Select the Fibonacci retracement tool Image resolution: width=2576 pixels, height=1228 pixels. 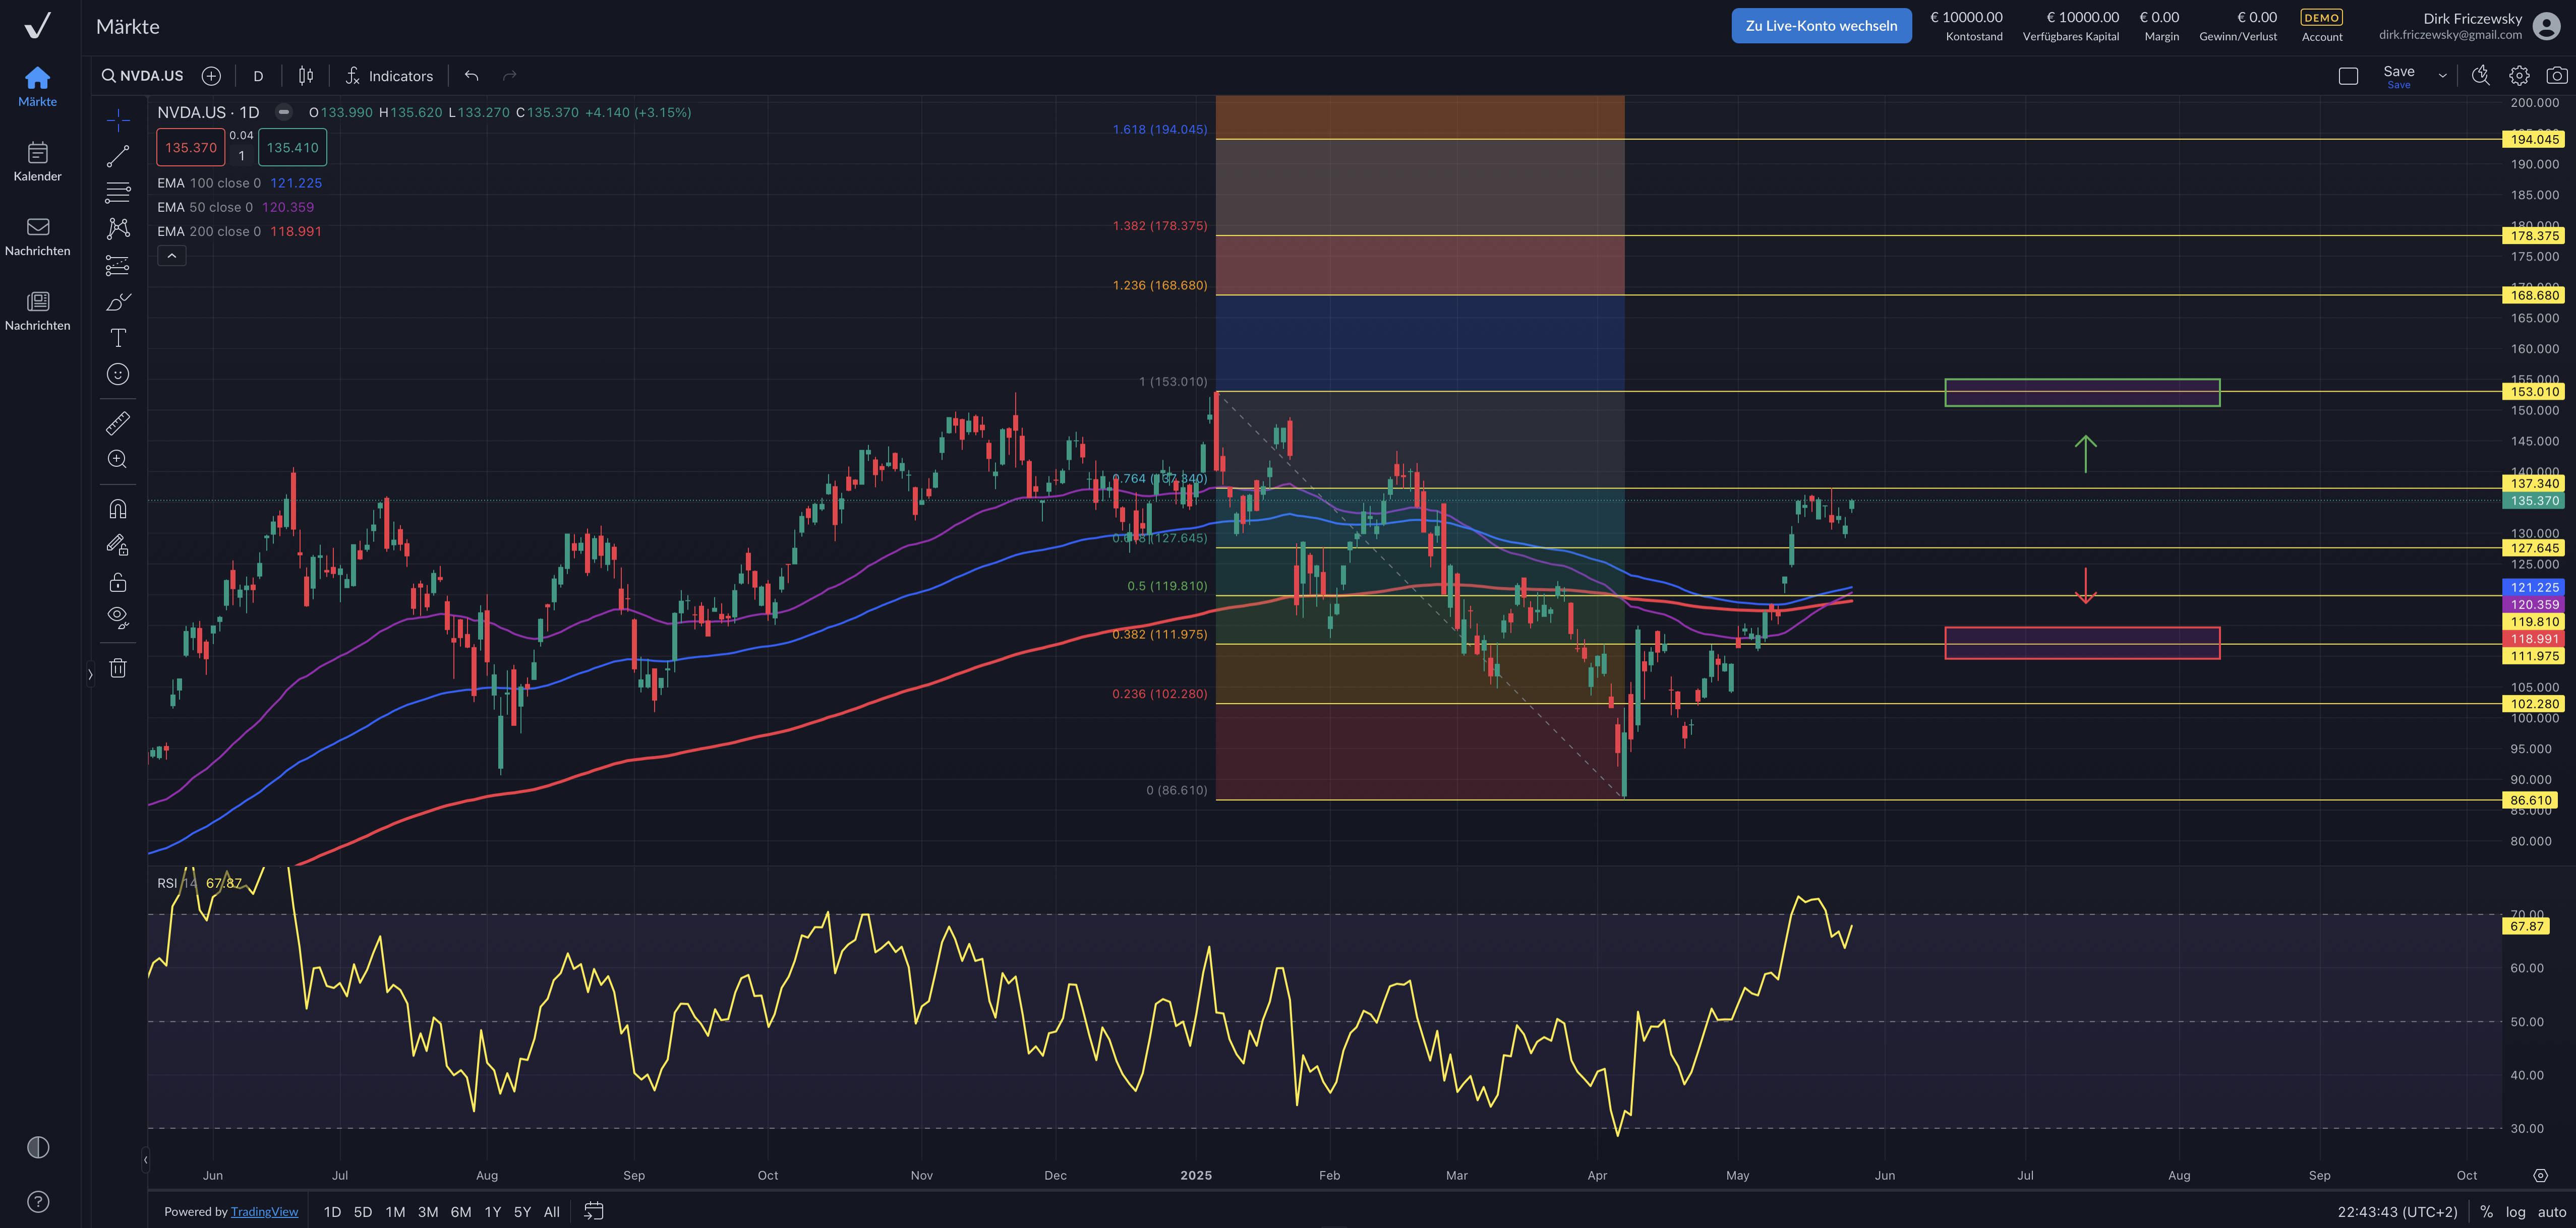pyautogui.click(x=118, y=192)
